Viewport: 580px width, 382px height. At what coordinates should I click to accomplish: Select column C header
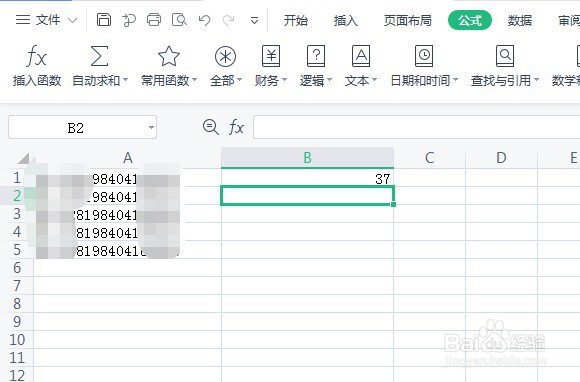click(429, 158)
